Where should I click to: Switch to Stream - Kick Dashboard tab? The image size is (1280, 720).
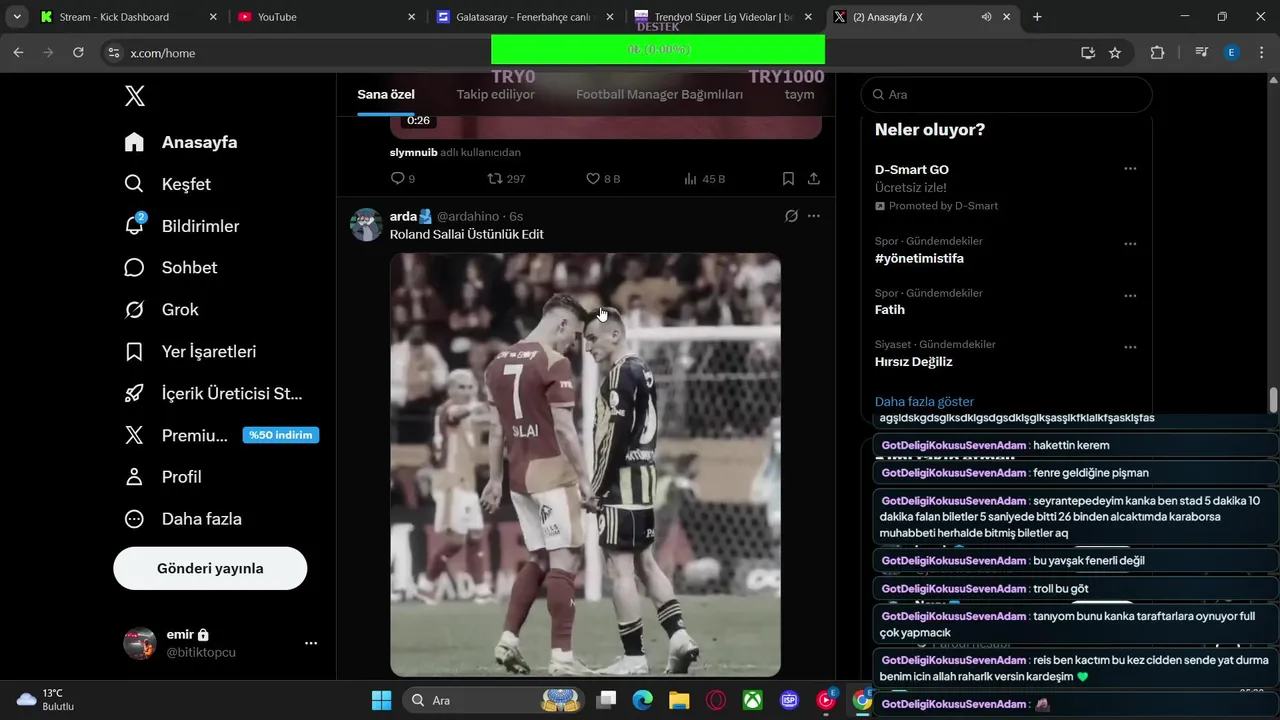coord(128,17)
